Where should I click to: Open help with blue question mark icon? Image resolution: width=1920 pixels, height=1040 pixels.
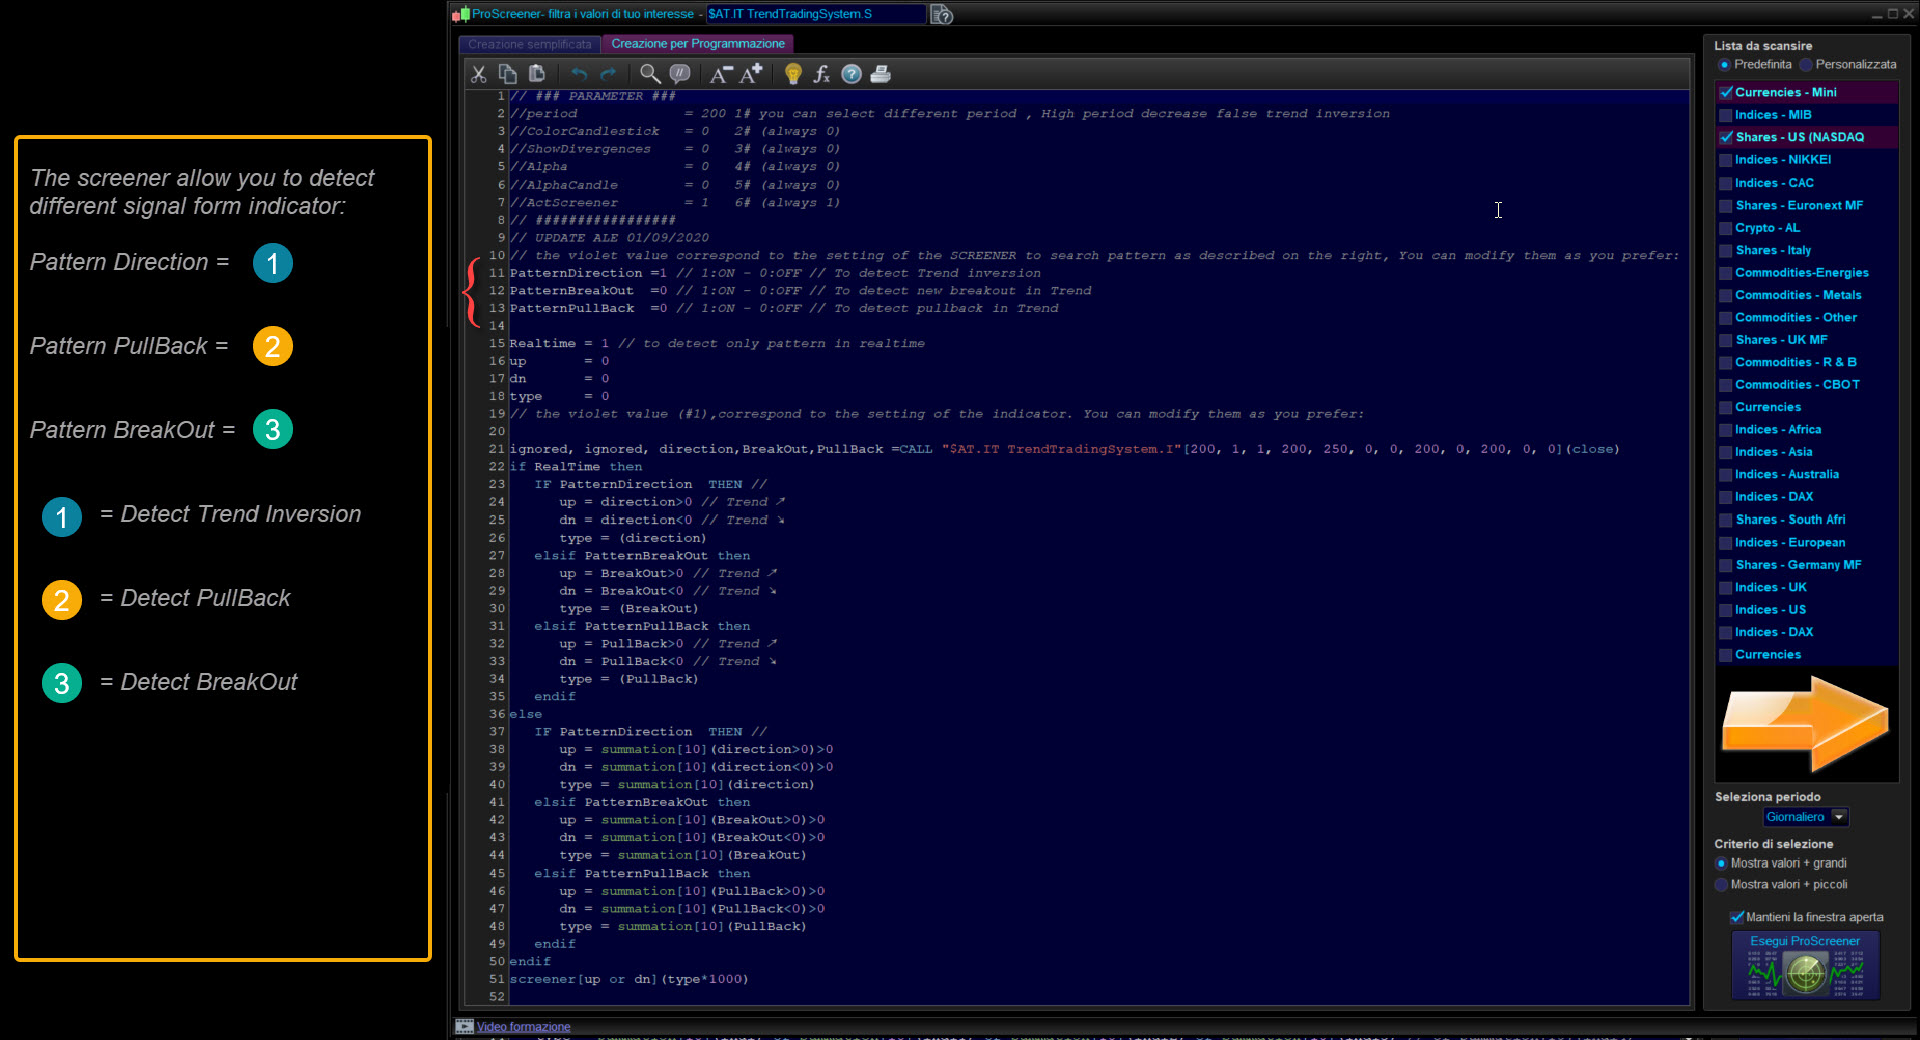point(852,74)
